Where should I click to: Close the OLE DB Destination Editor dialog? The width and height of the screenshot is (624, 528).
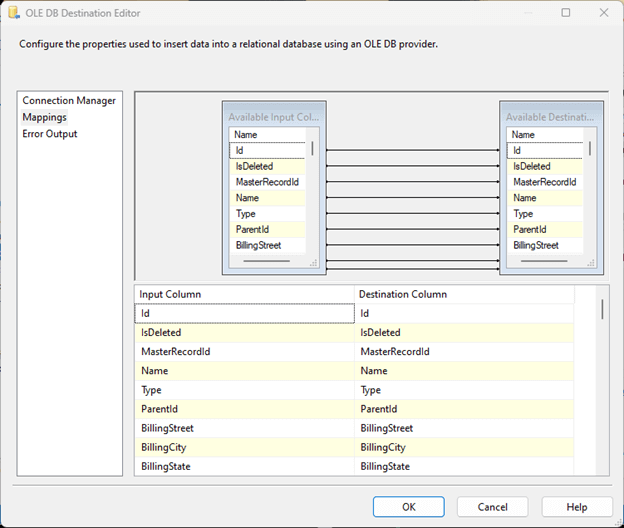click(604, 13)
